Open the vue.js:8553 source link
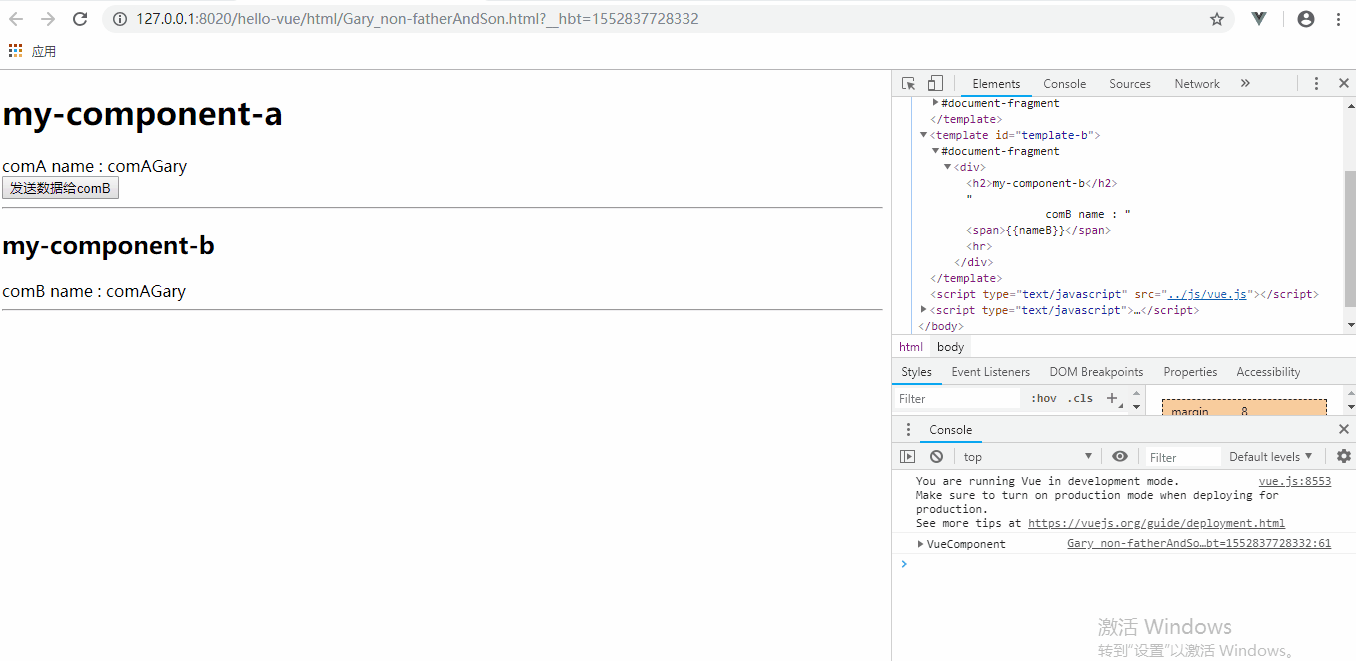1356x661 pixels. coord(1294,481)
